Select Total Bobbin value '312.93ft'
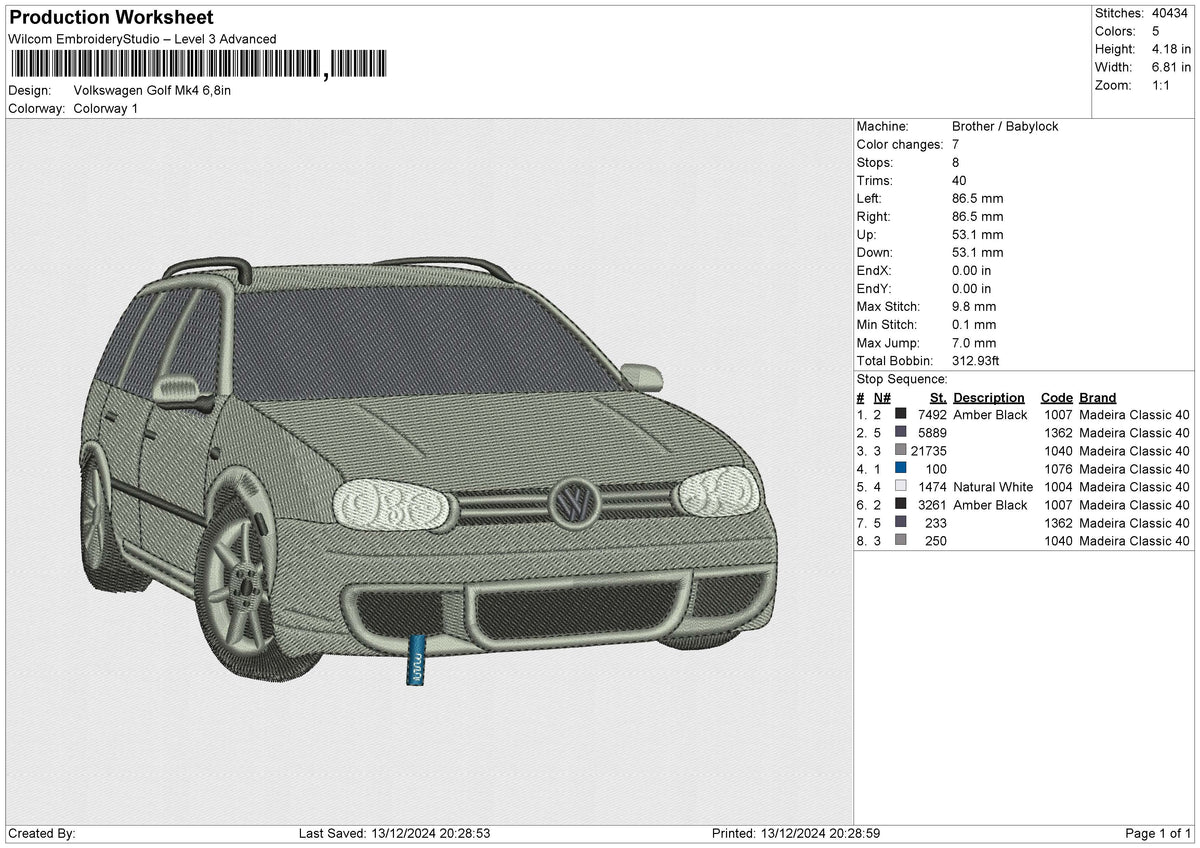 [x=976, y=360]
